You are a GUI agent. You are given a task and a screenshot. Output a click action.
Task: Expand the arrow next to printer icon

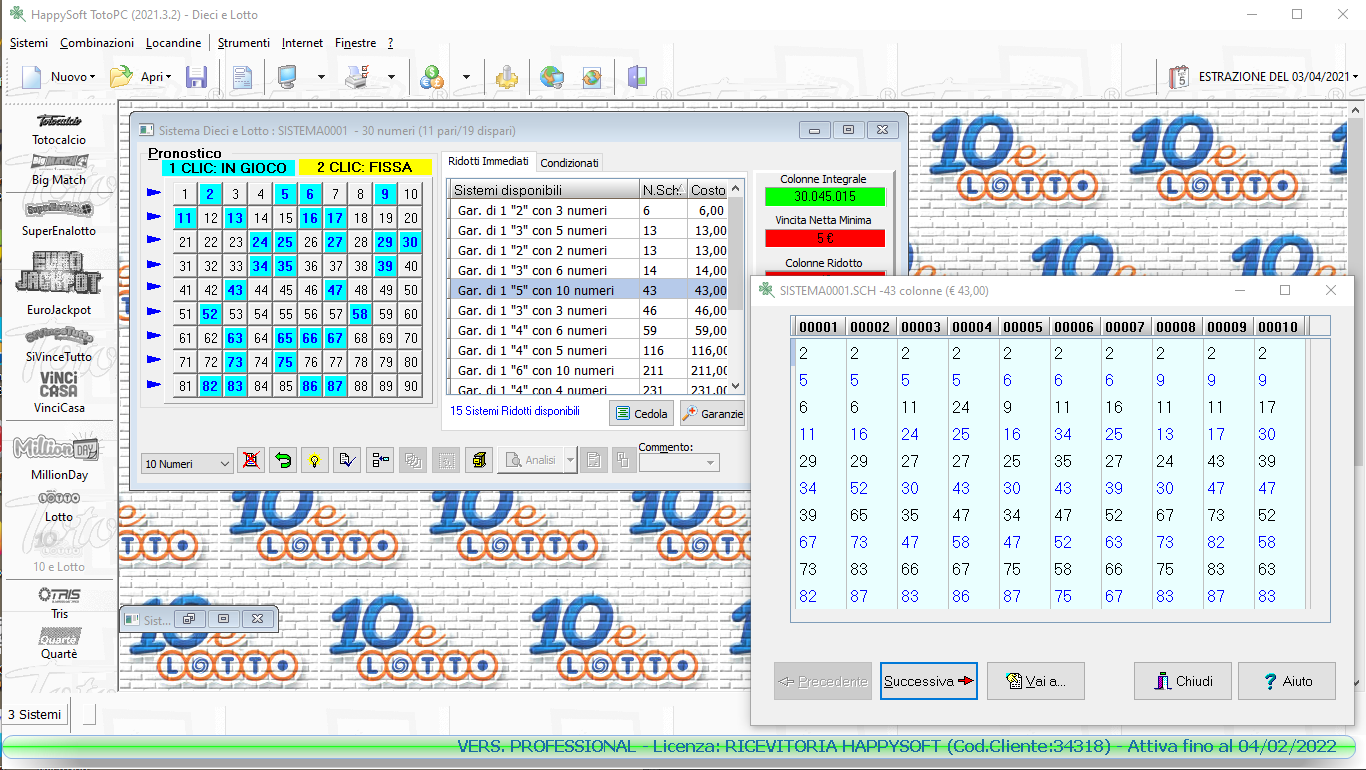click(x=391, y=77)
